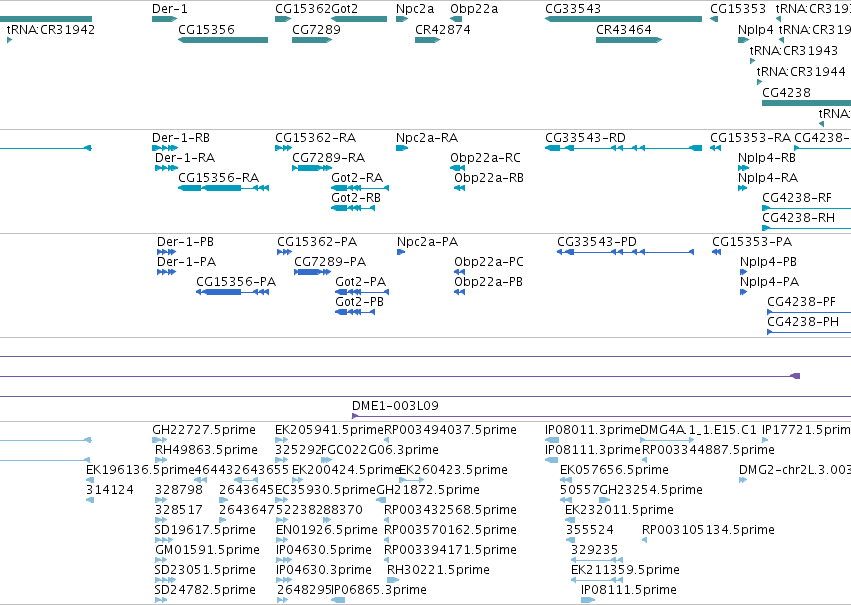Select EST RP003494037.5prime
The height and width of the screenshot is (605, 851).
tap(386, 440)
